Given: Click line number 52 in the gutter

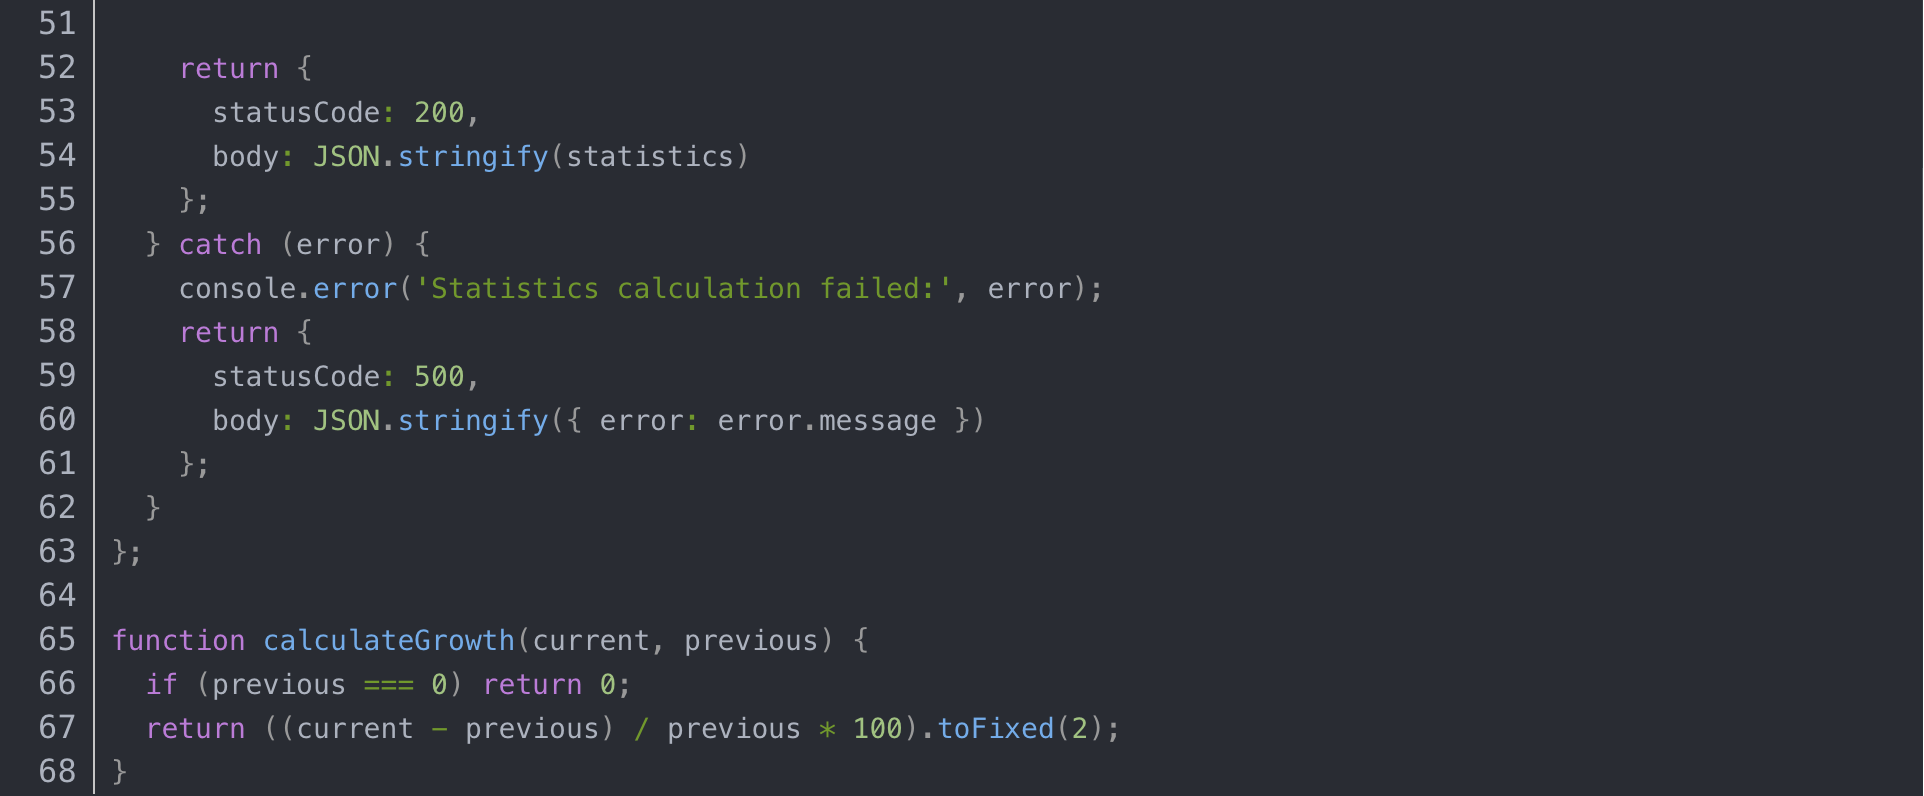Looking at the screenshot, I should point(57,68).
